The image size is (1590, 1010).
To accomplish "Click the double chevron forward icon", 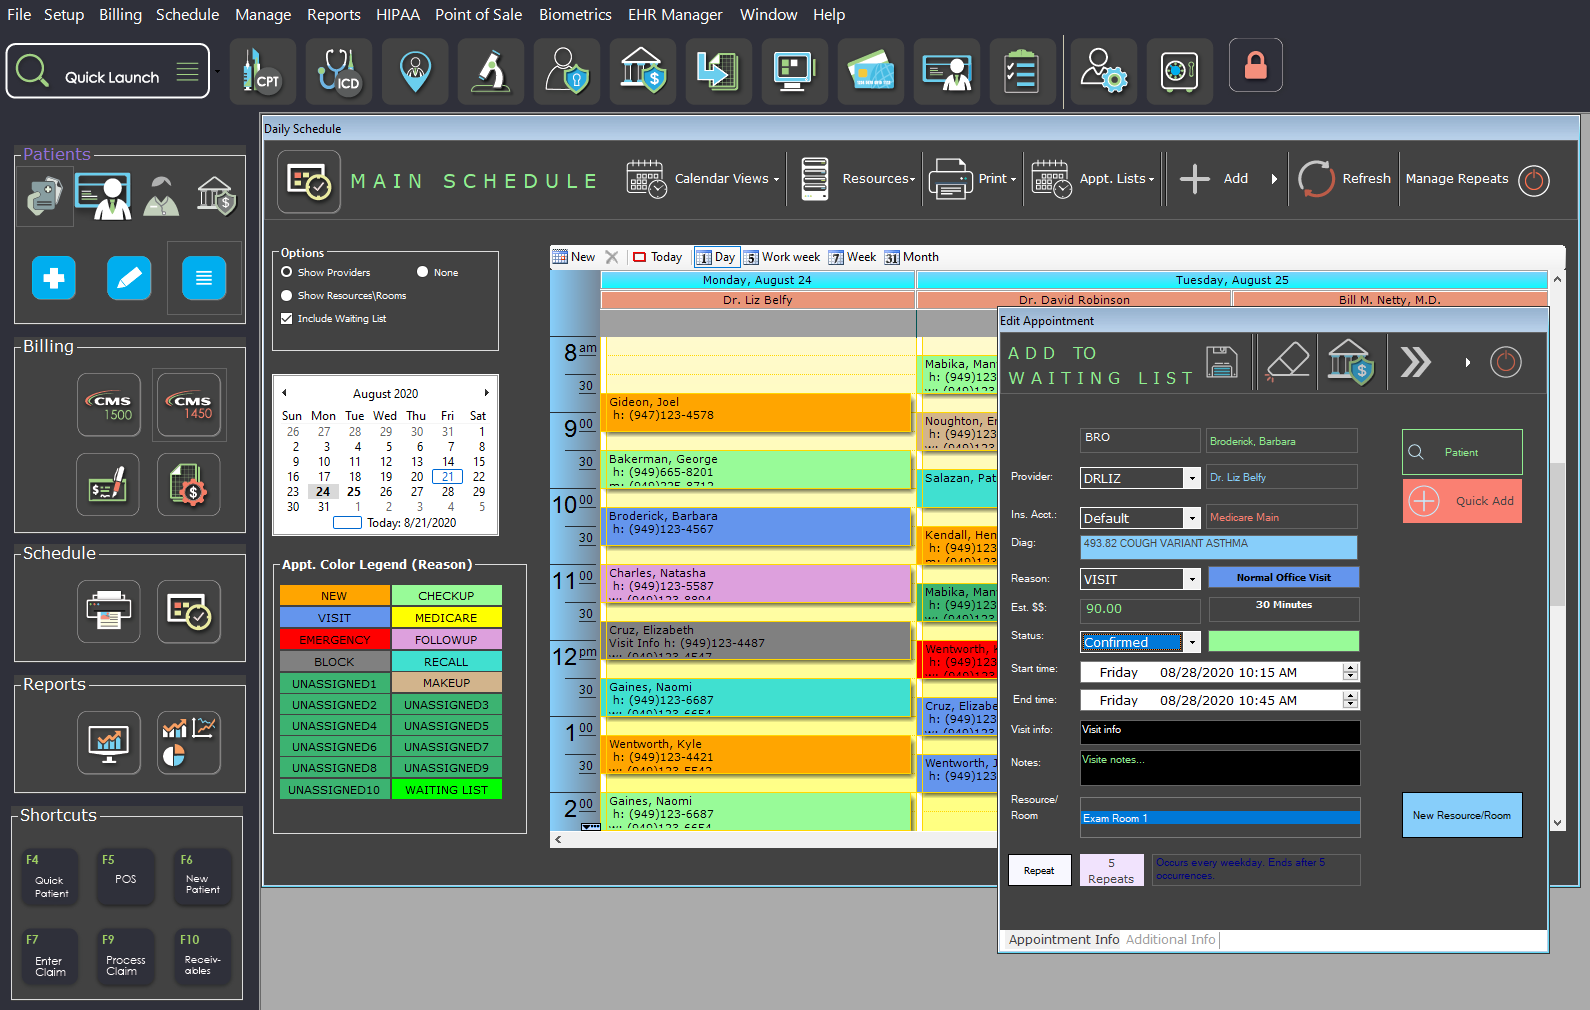I will 1415,362.
